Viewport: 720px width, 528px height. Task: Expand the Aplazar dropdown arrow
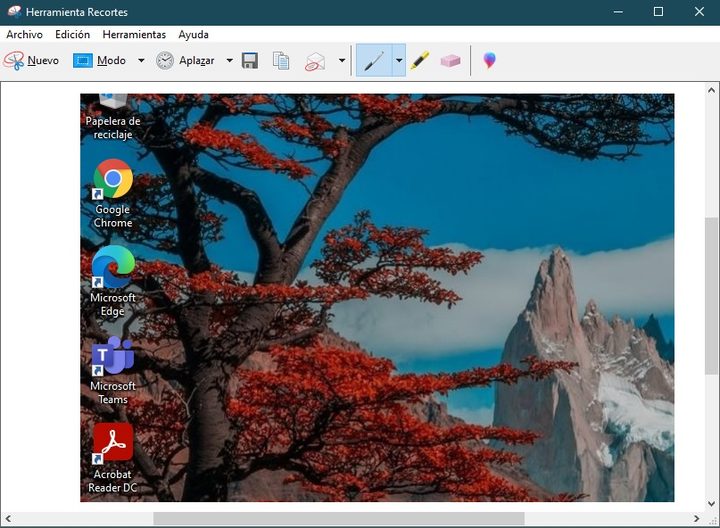coord(229,61)
